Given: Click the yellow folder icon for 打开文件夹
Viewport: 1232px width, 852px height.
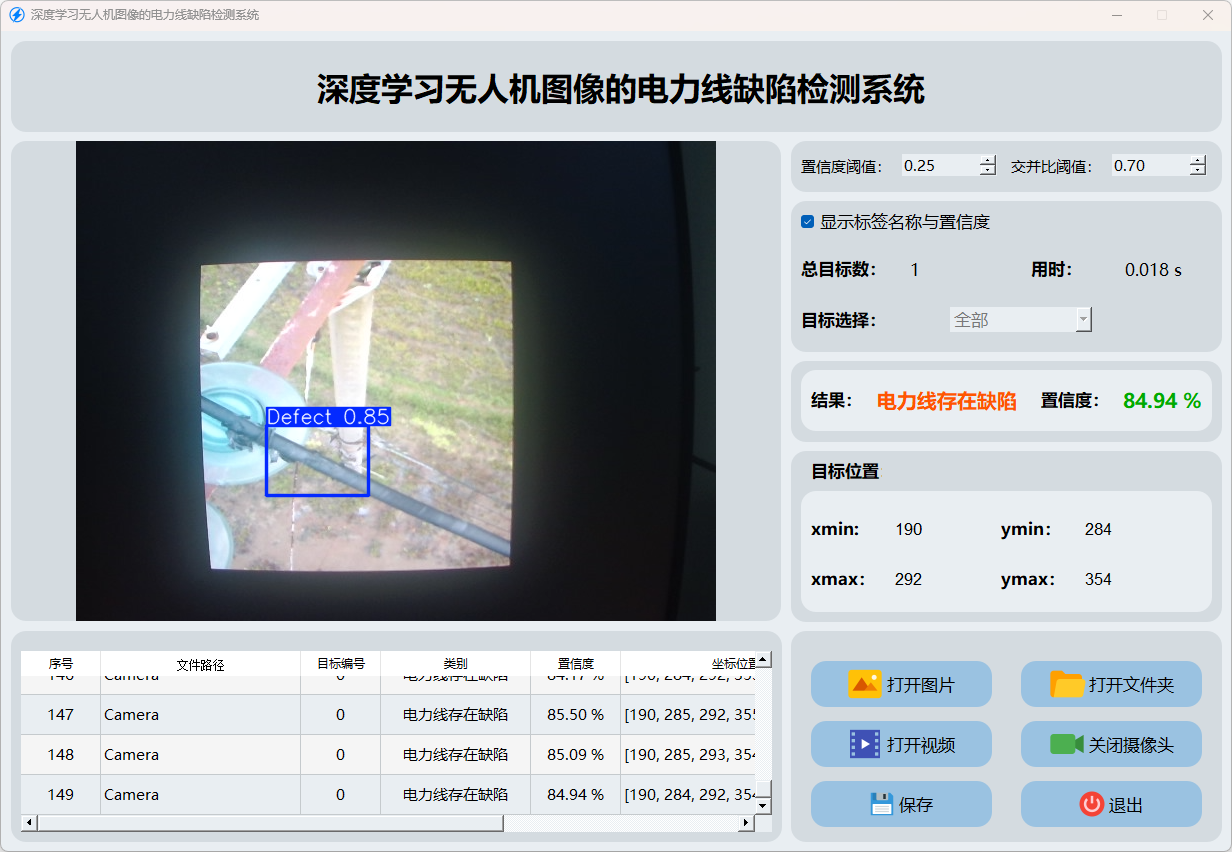Looking at the screenshot, I should [1067, 684].
